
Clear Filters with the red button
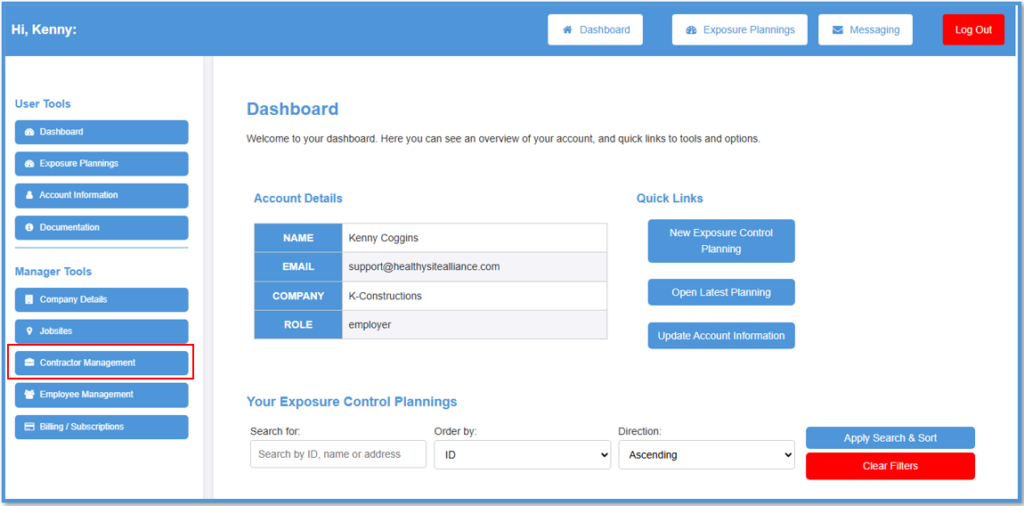click(890, 466)
